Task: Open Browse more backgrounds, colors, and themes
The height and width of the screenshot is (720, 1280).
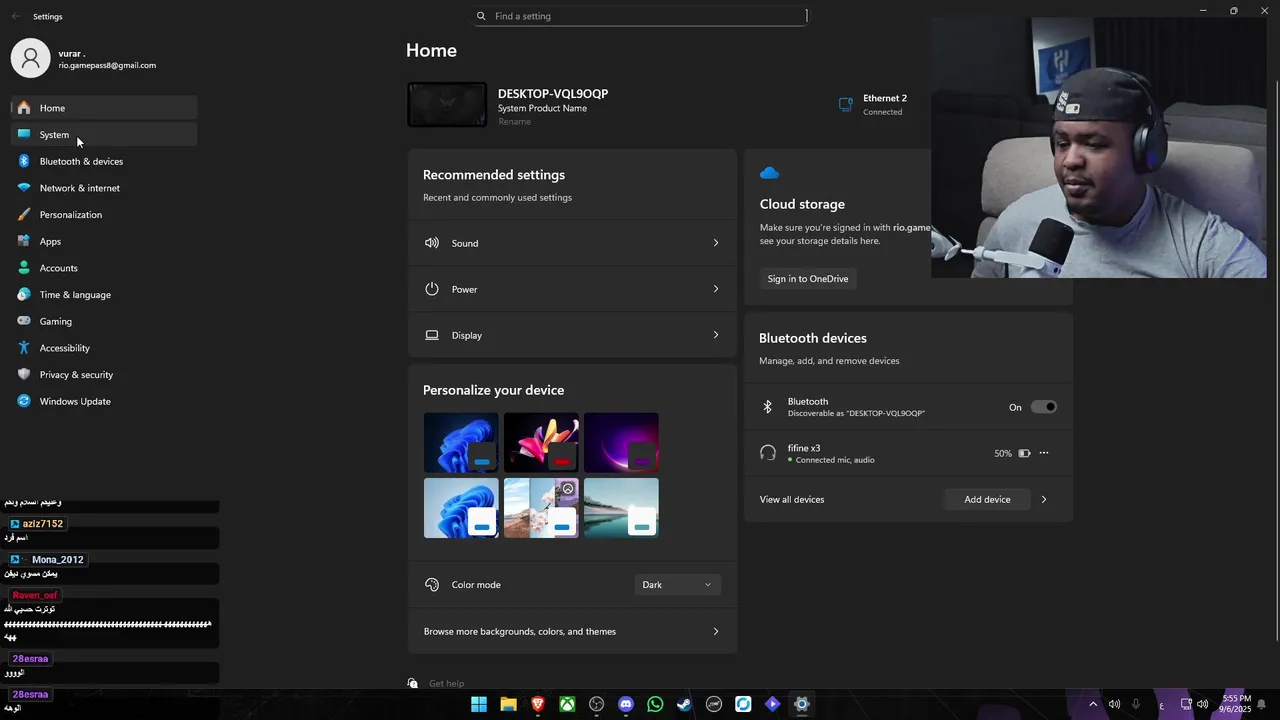Action: pos(572,631)
